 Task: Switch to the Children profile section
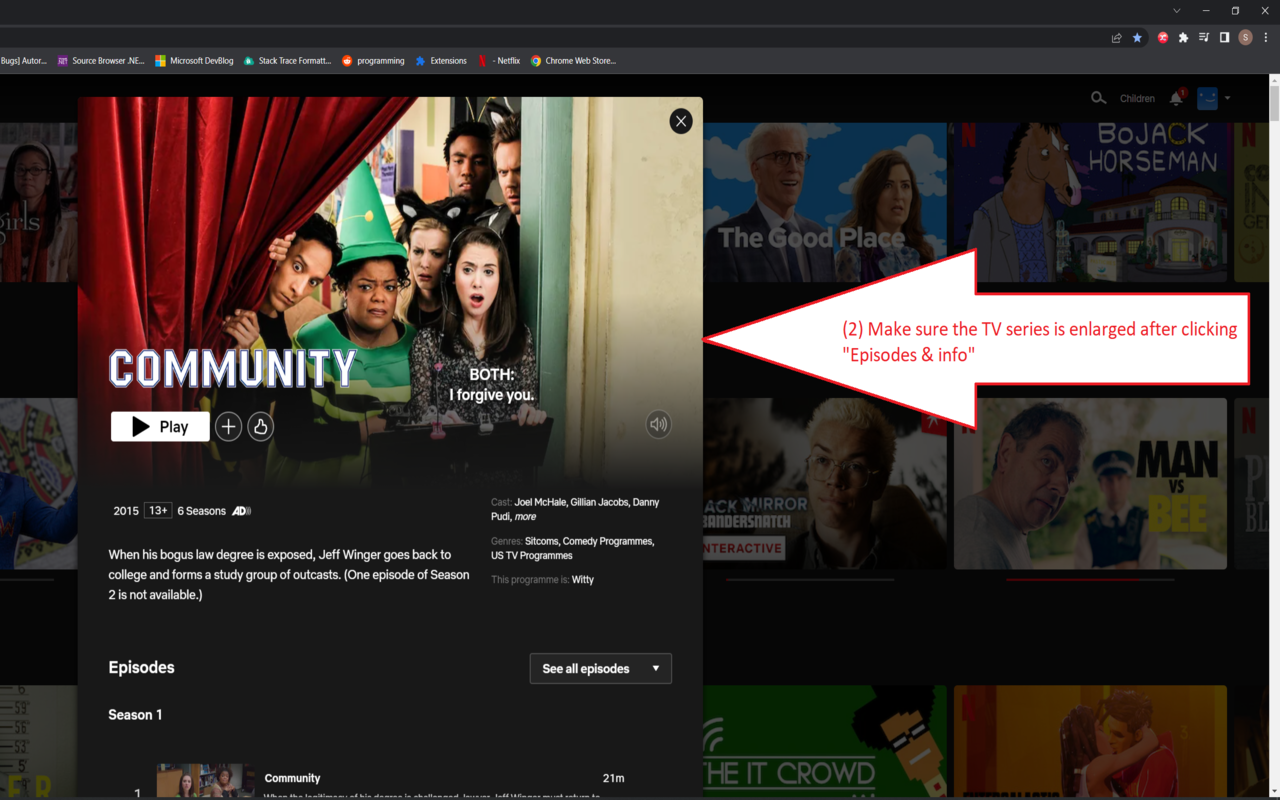1137,98
